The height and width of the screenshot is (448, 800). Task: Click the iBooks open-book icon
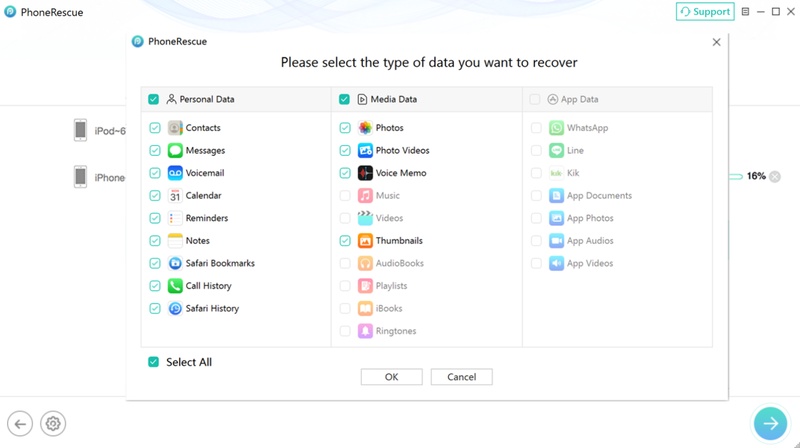365,308
